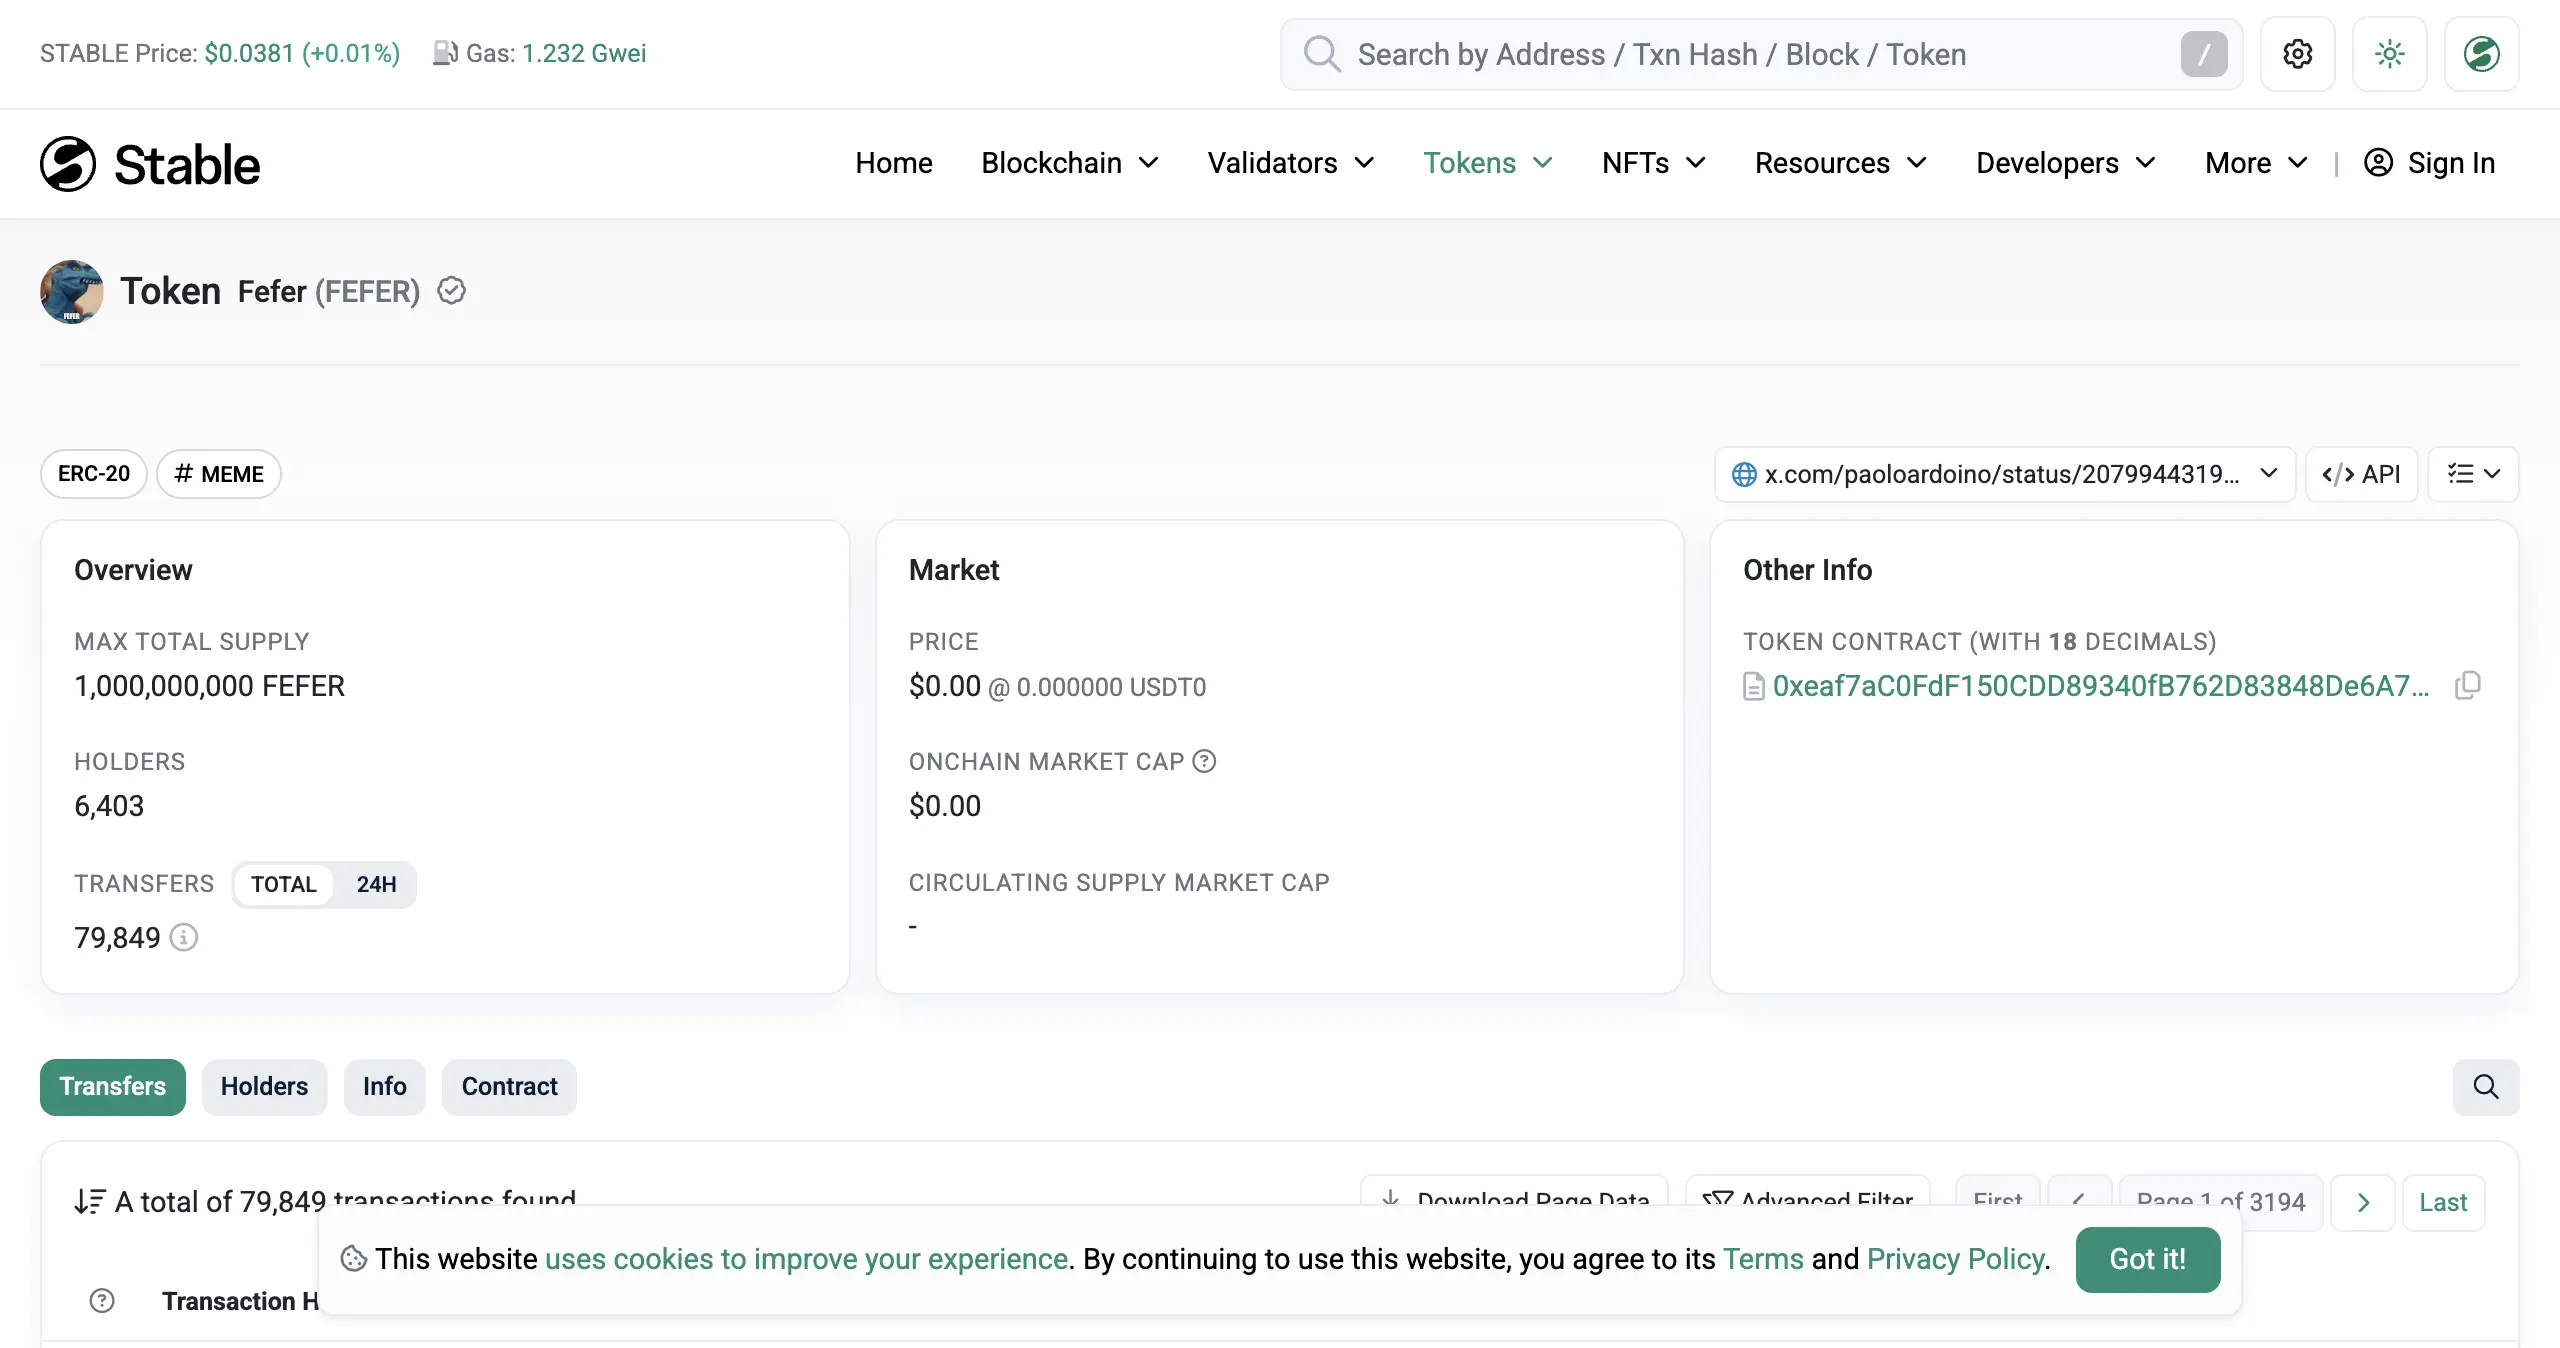Open the Privacy Policy link
This screenshot has width=2560, height=1348.
coord(1955,1259)
